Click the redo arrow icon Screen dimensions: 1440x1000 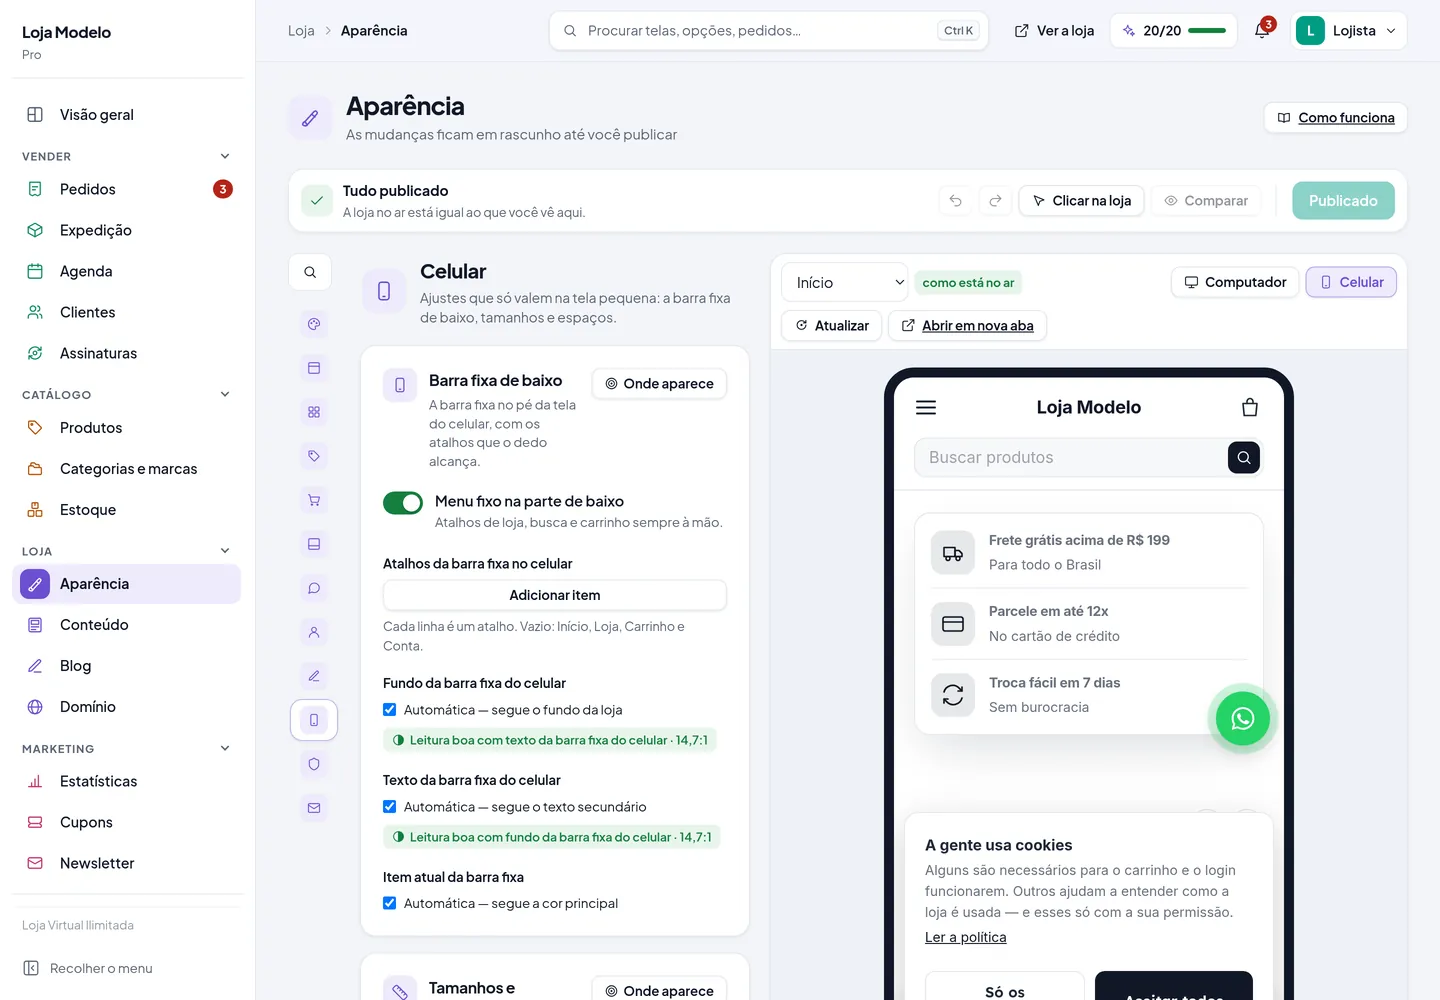pyautogui.click(x=995, y=201)
